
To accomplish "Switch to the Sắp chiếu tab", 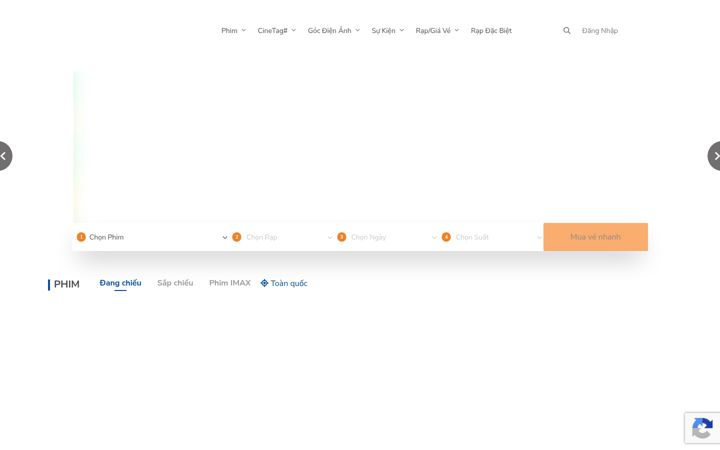I will (x=175, y=283).
